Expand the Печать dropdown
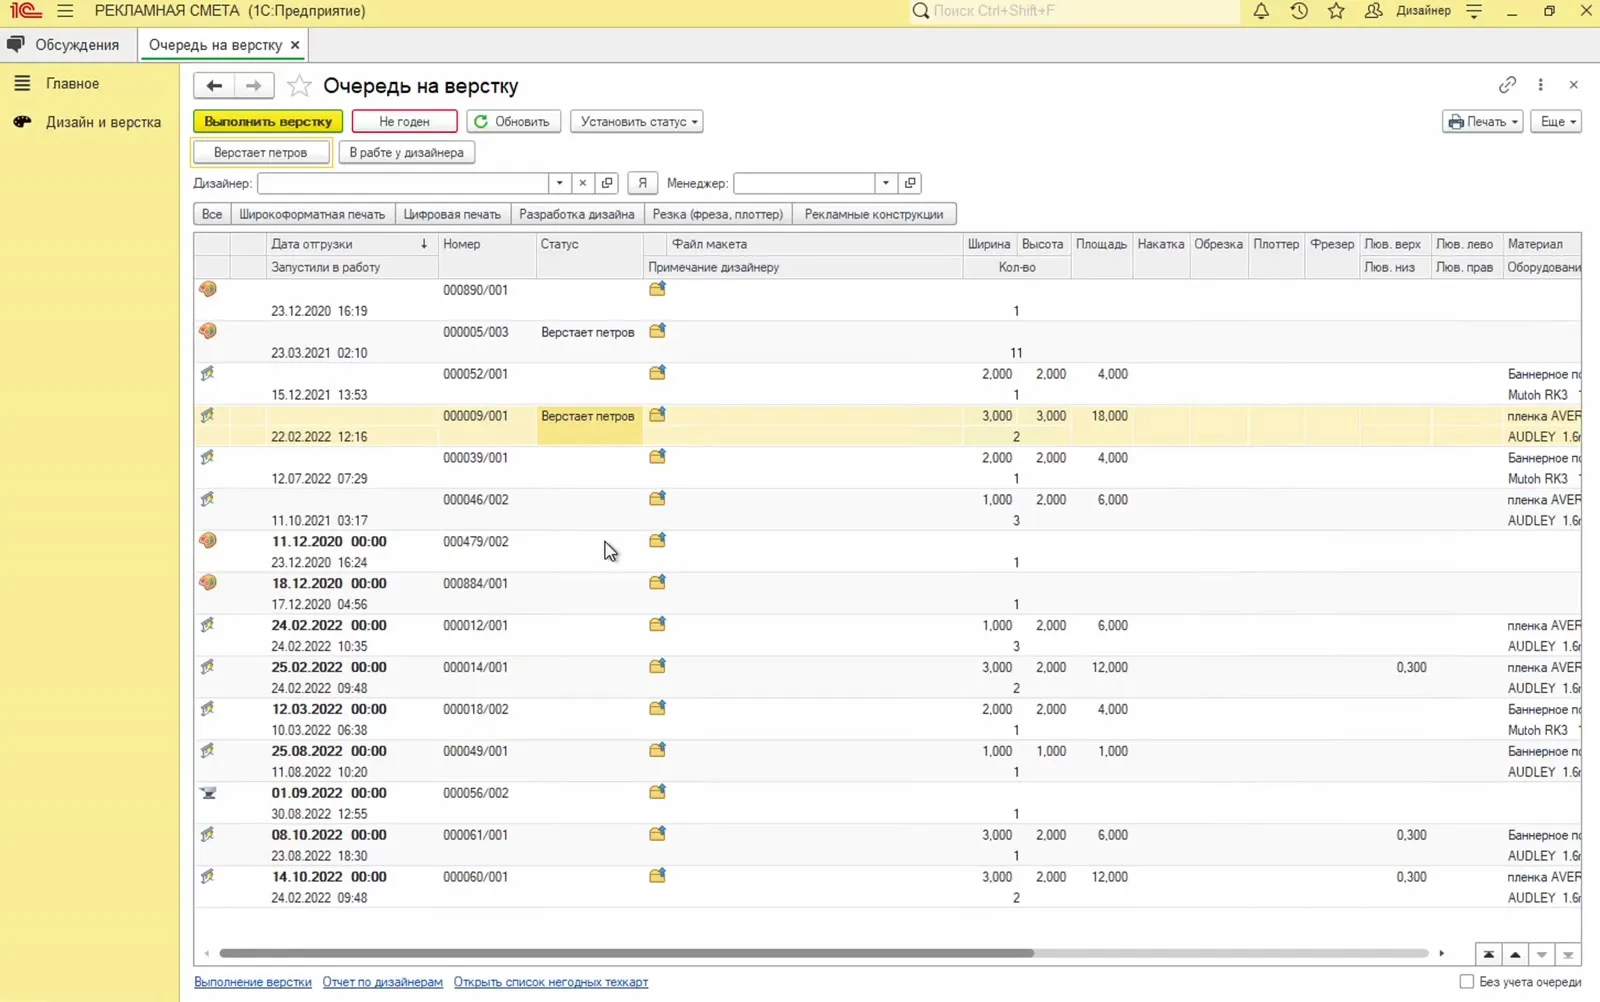Viewport: 1600px width, 1002px height. 1482,122
